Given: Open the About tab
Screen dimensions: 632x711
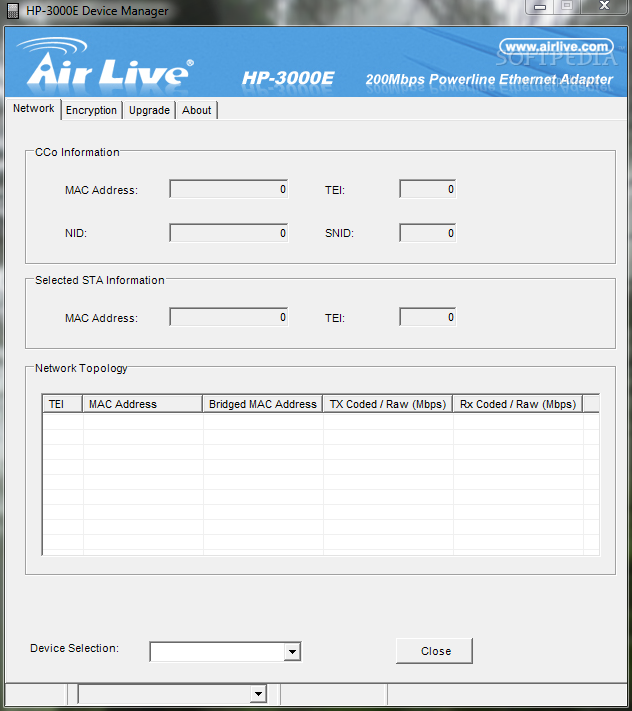Looking at the screenshot, I should (196, 110).
